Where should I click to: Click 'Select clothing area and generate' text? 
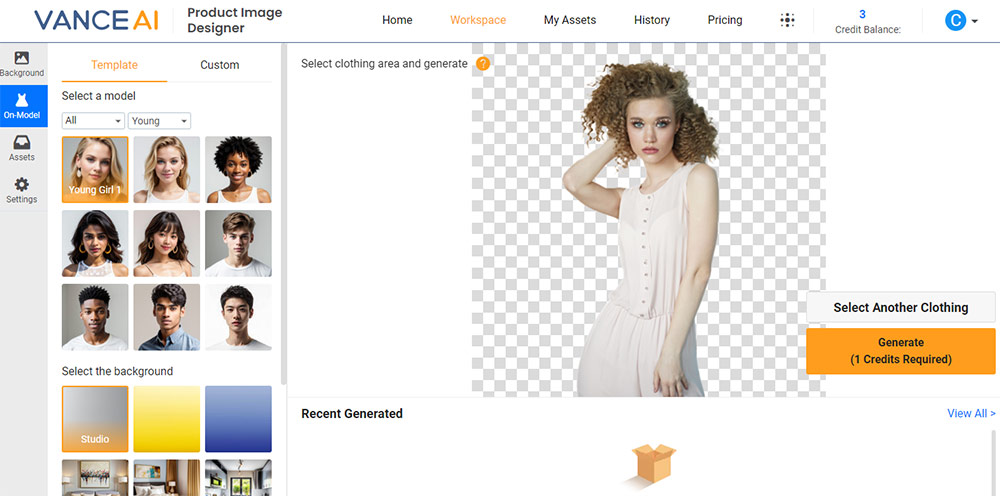coord(385,64)
